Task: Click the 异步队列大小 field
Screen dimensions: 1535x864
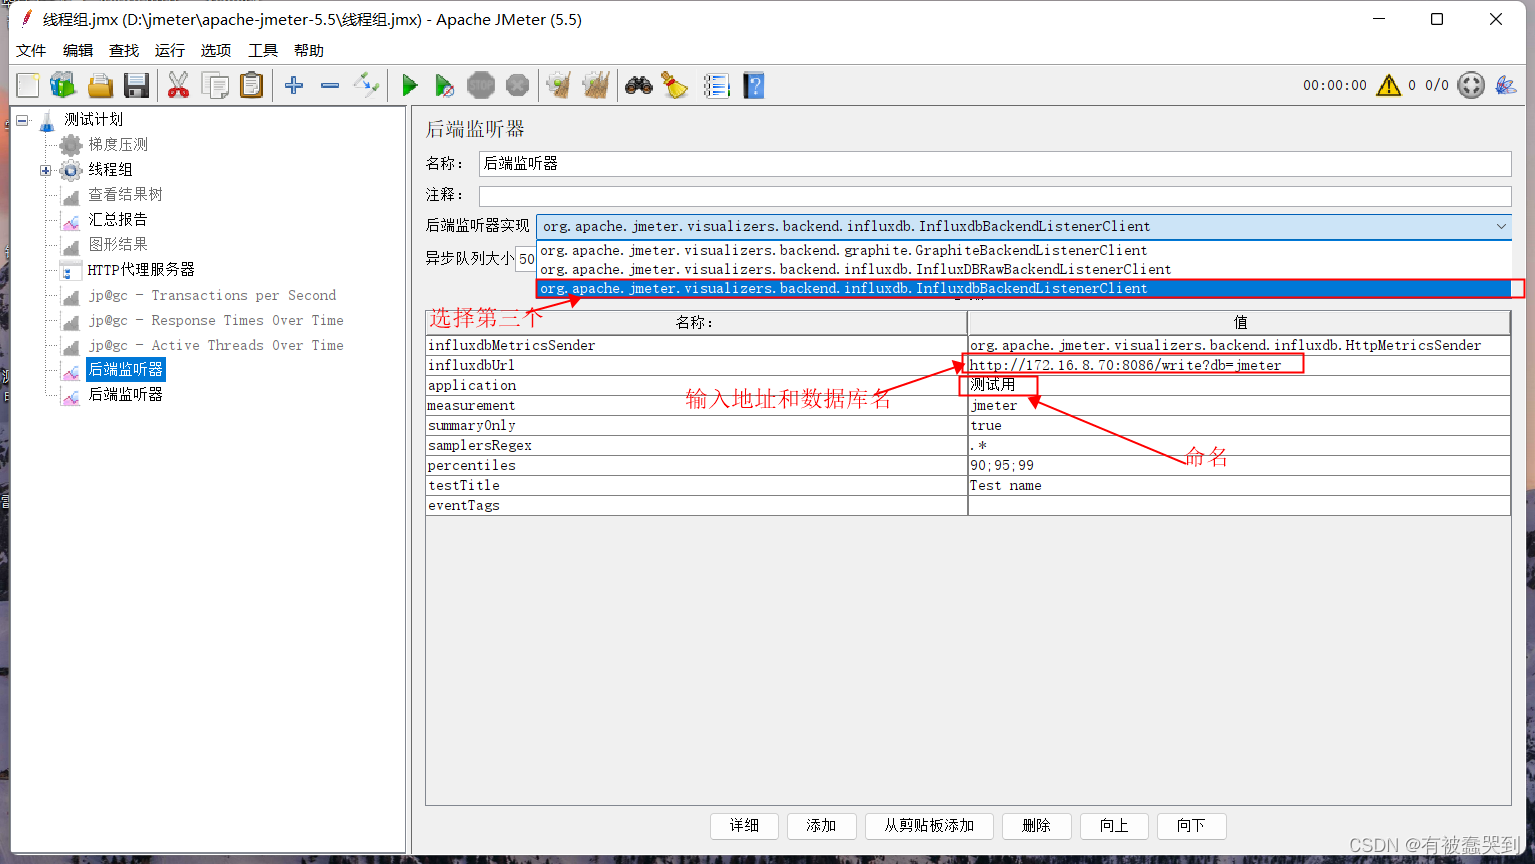Action: [x=526, y=259]
